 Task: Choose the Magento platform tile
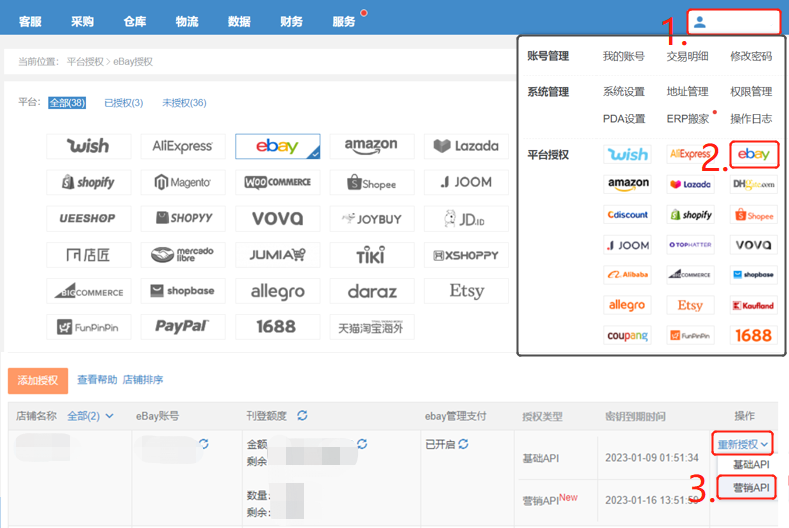coord(183,182)
